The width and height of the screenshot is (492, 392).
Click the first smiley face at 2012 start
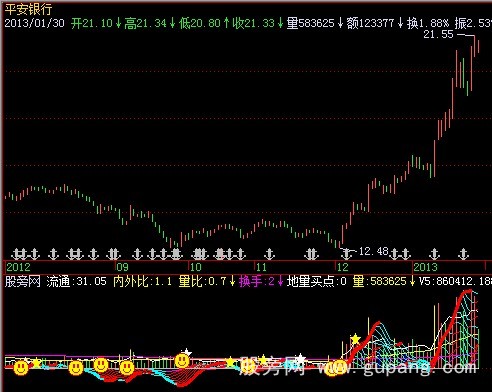click(x=21, y=368)
